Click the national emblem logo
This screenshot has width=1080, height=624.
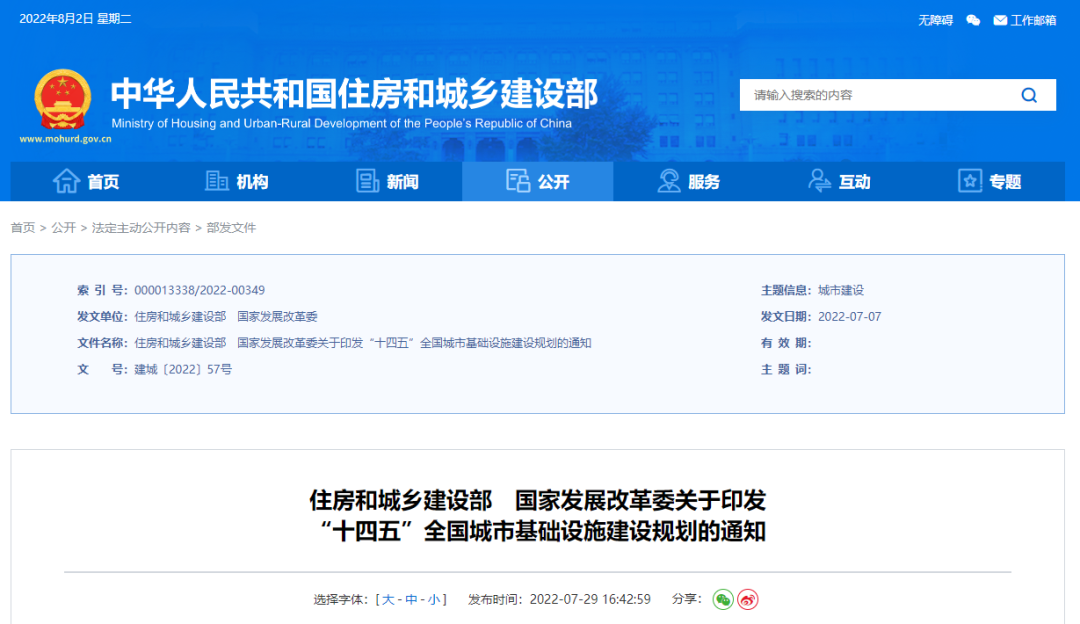63,96
